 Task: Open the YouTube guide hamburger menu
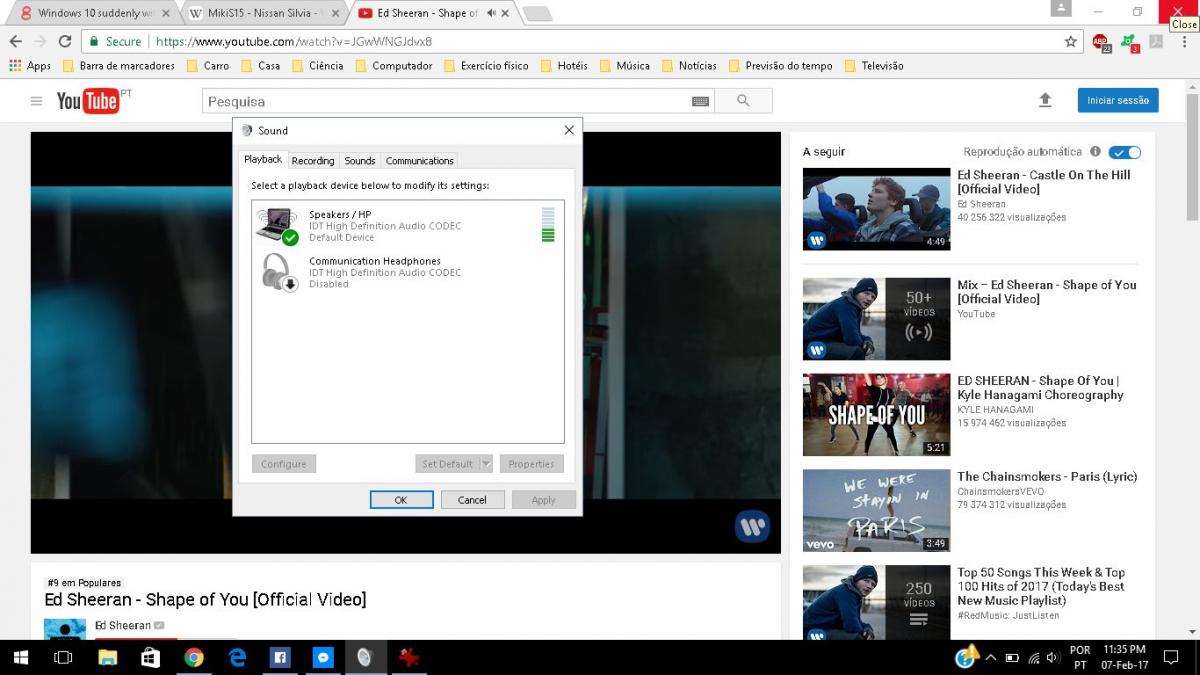click(36, 101)
